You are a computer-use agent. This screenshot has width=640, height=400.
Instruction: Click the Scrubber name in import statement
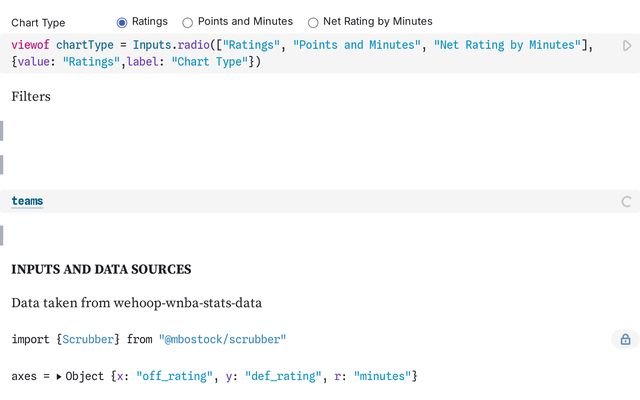[x=88, y=339]
